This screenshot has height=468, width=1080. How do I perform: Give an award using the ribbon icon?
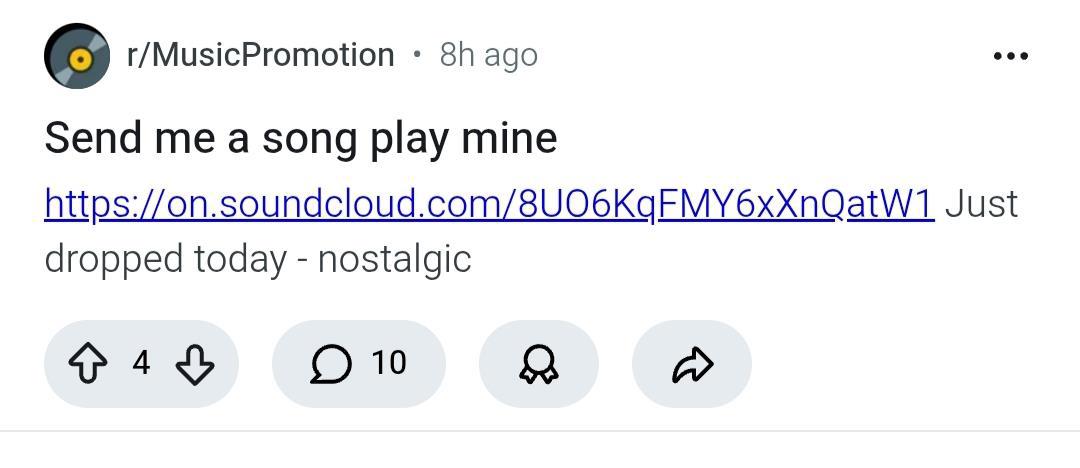pos(539,365)
